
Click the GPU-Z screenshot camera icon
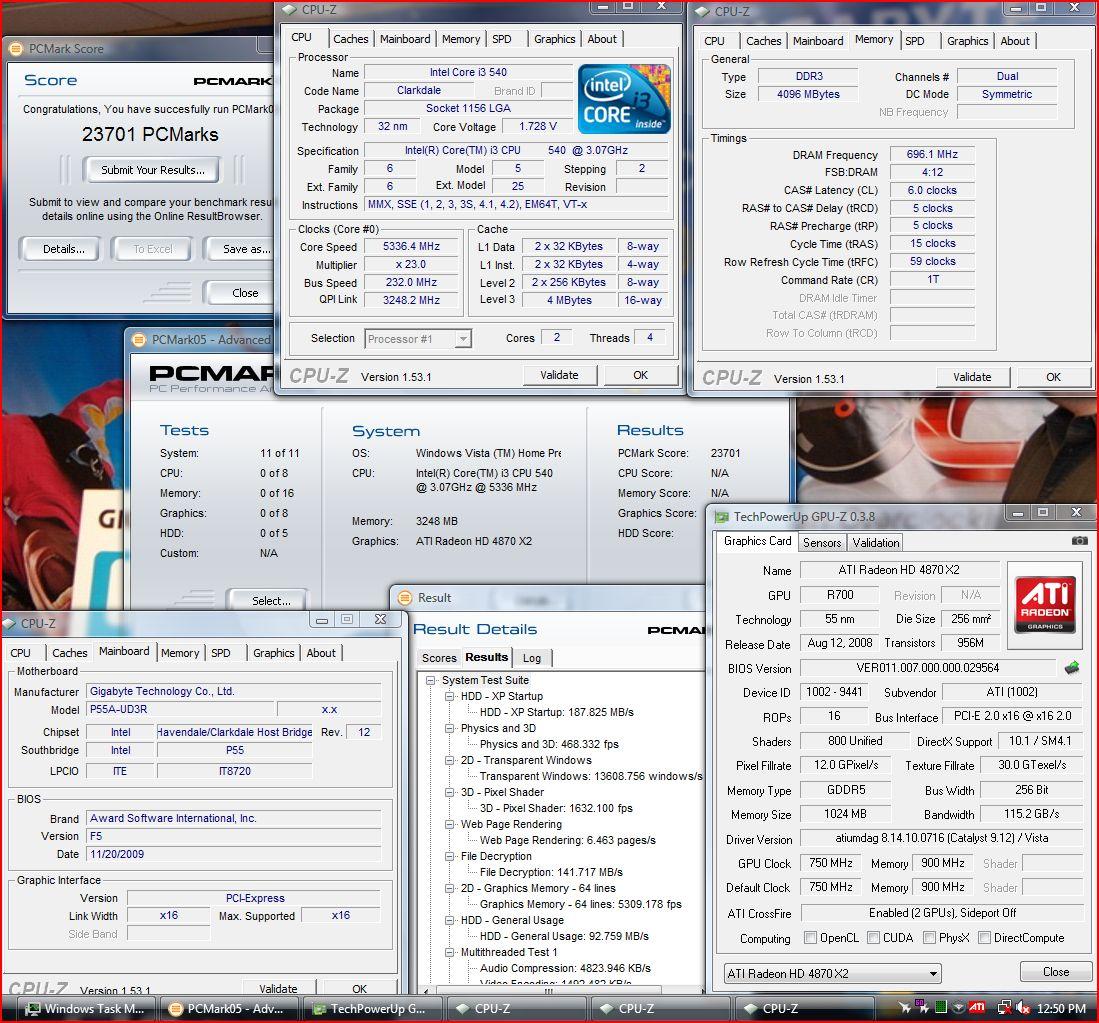tap(1079, 540)
